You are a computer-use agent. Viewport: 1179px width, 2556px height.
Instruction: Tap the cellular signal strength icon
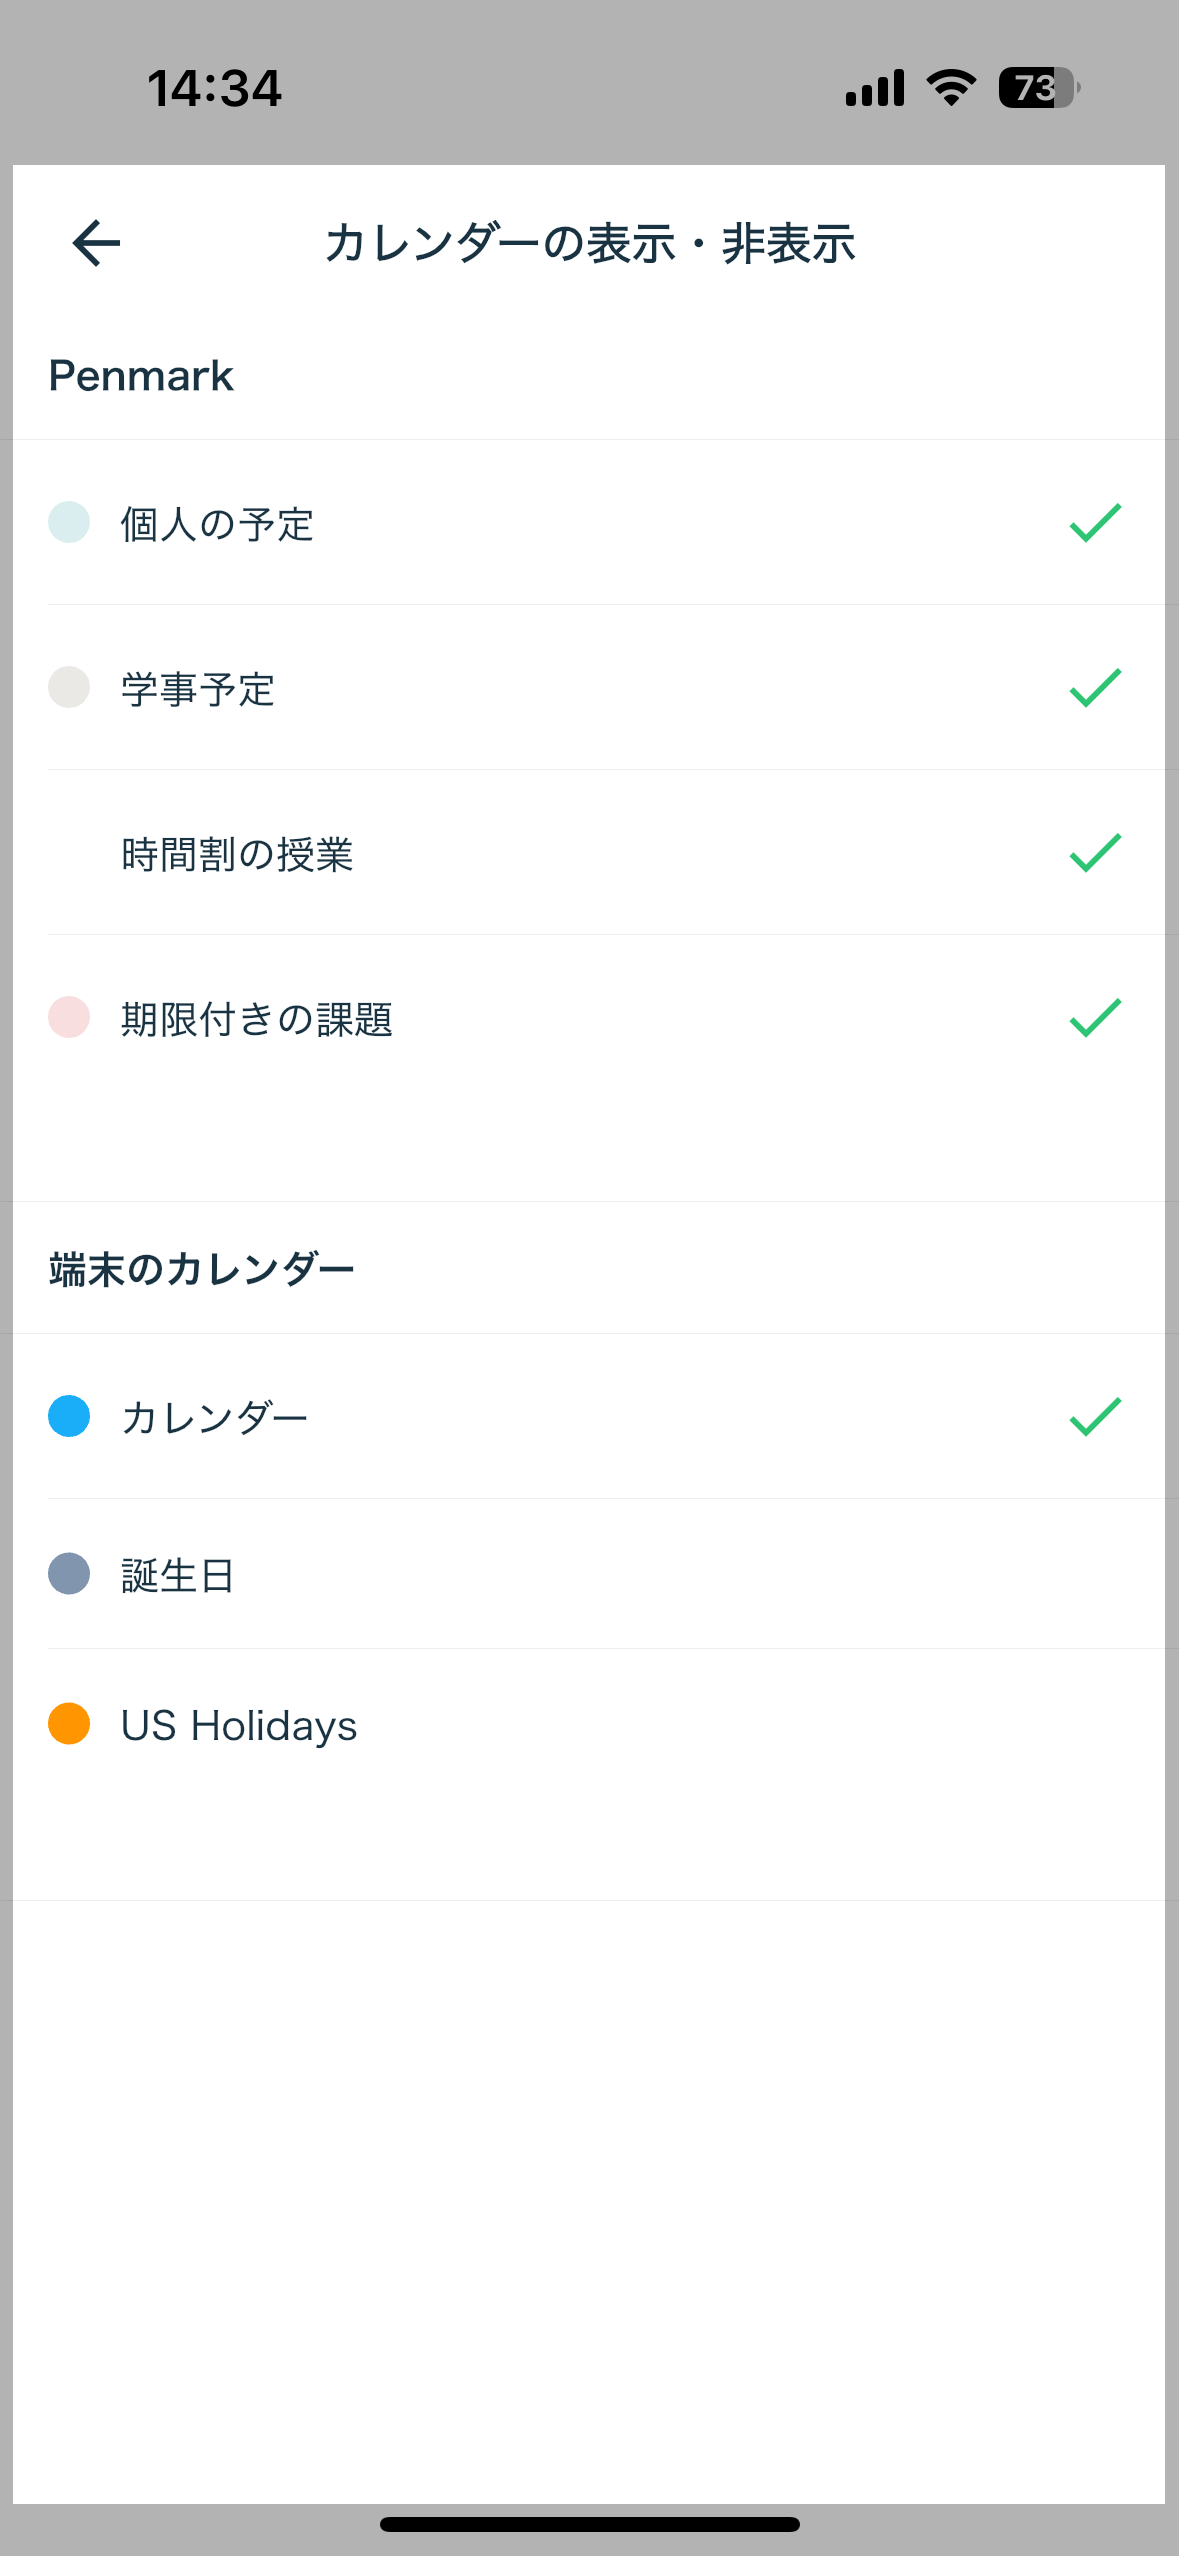875,88
